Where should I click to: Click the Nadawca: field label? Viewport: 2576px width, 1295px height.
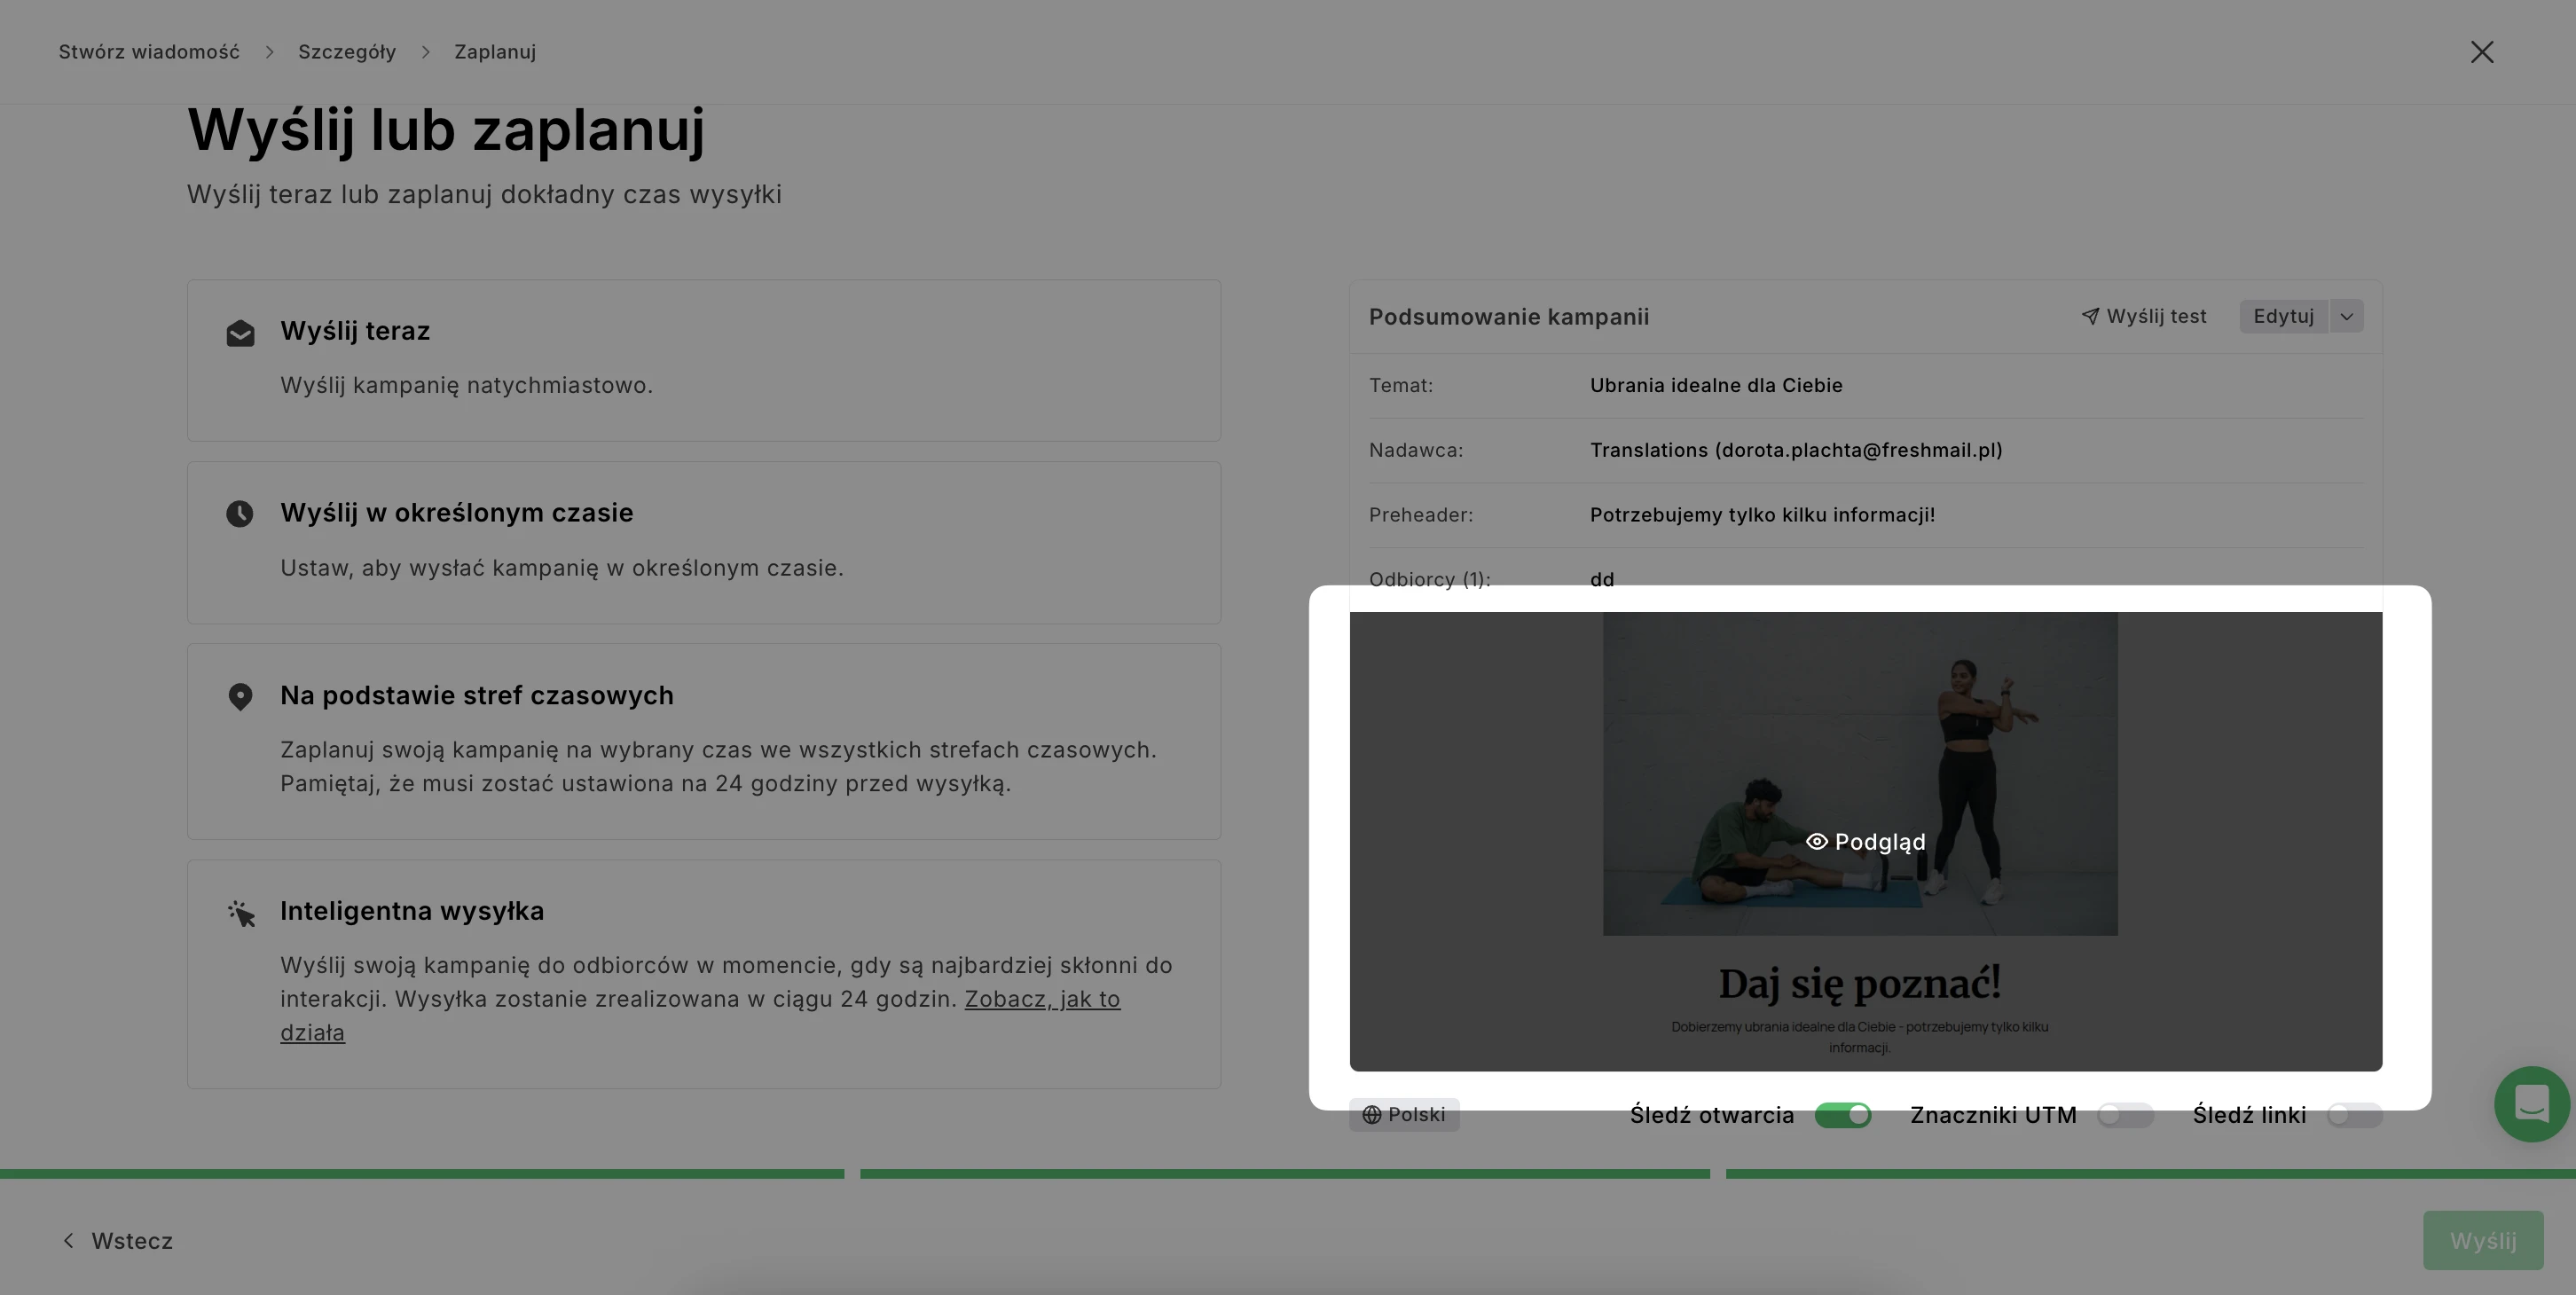pos(1416,450)
